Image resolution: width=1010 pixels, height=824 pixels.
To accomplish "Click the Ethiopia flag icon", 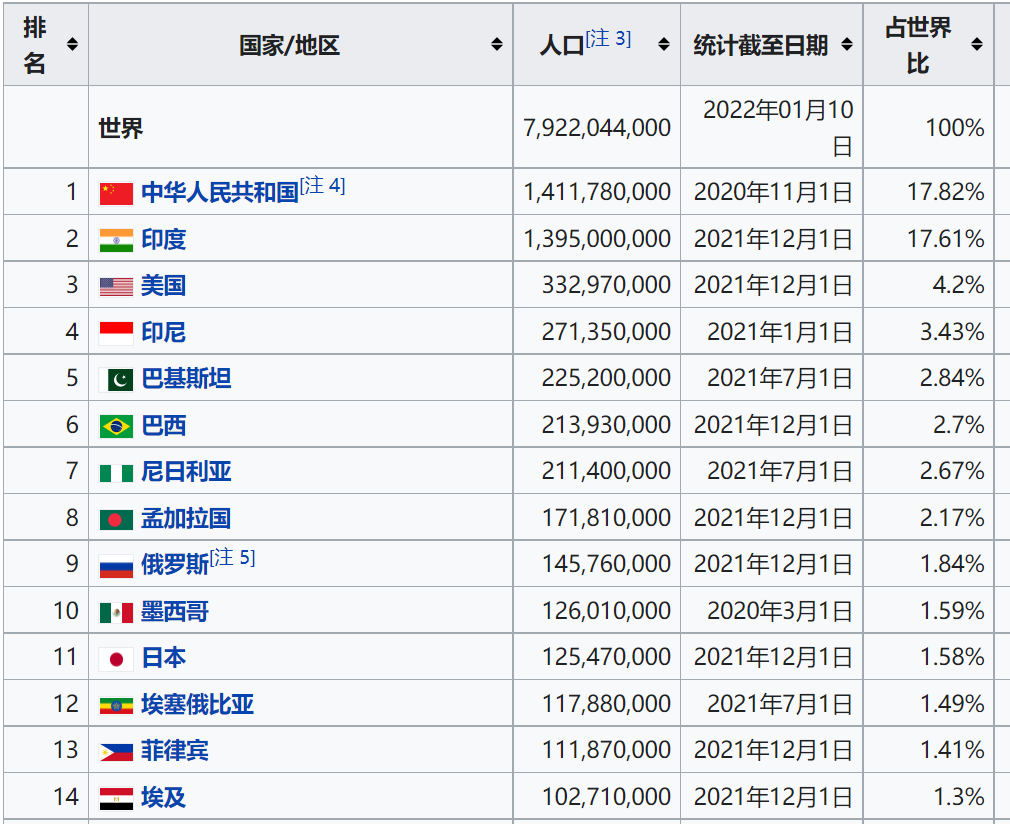I will [x=117, y=706].
